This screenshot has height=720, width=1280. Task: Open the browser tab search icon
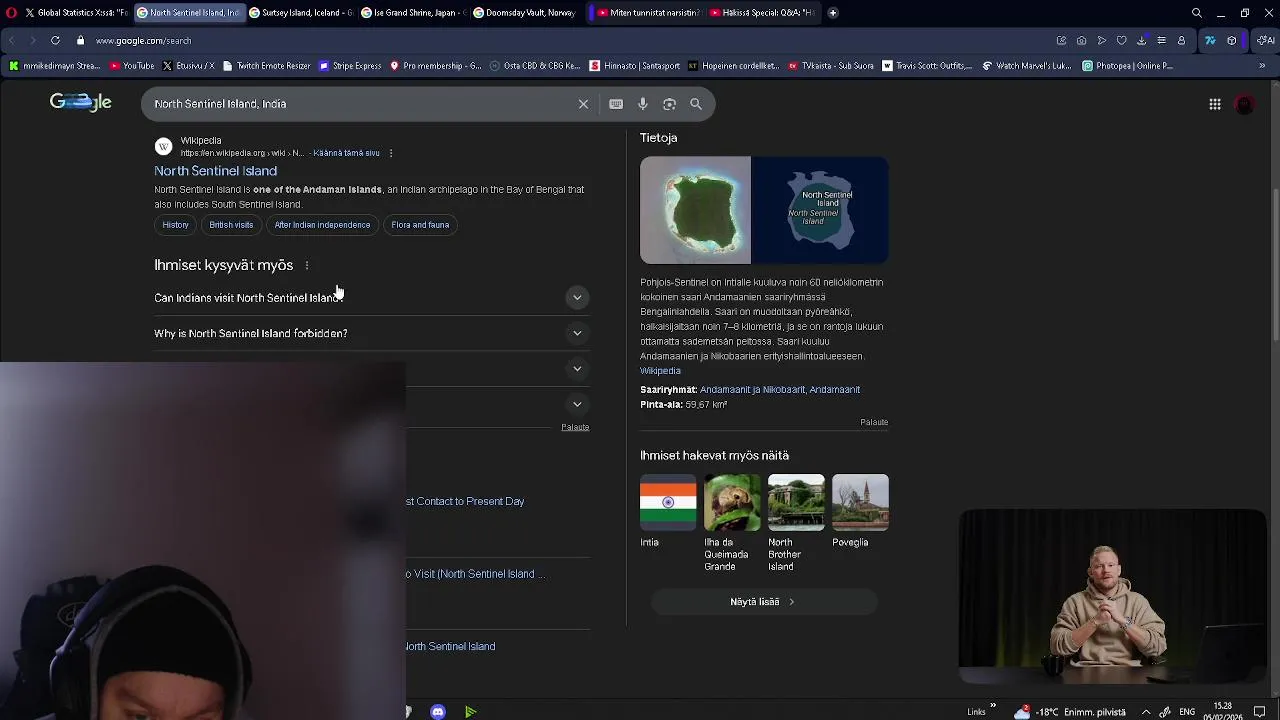click(x=1197, y=13)
